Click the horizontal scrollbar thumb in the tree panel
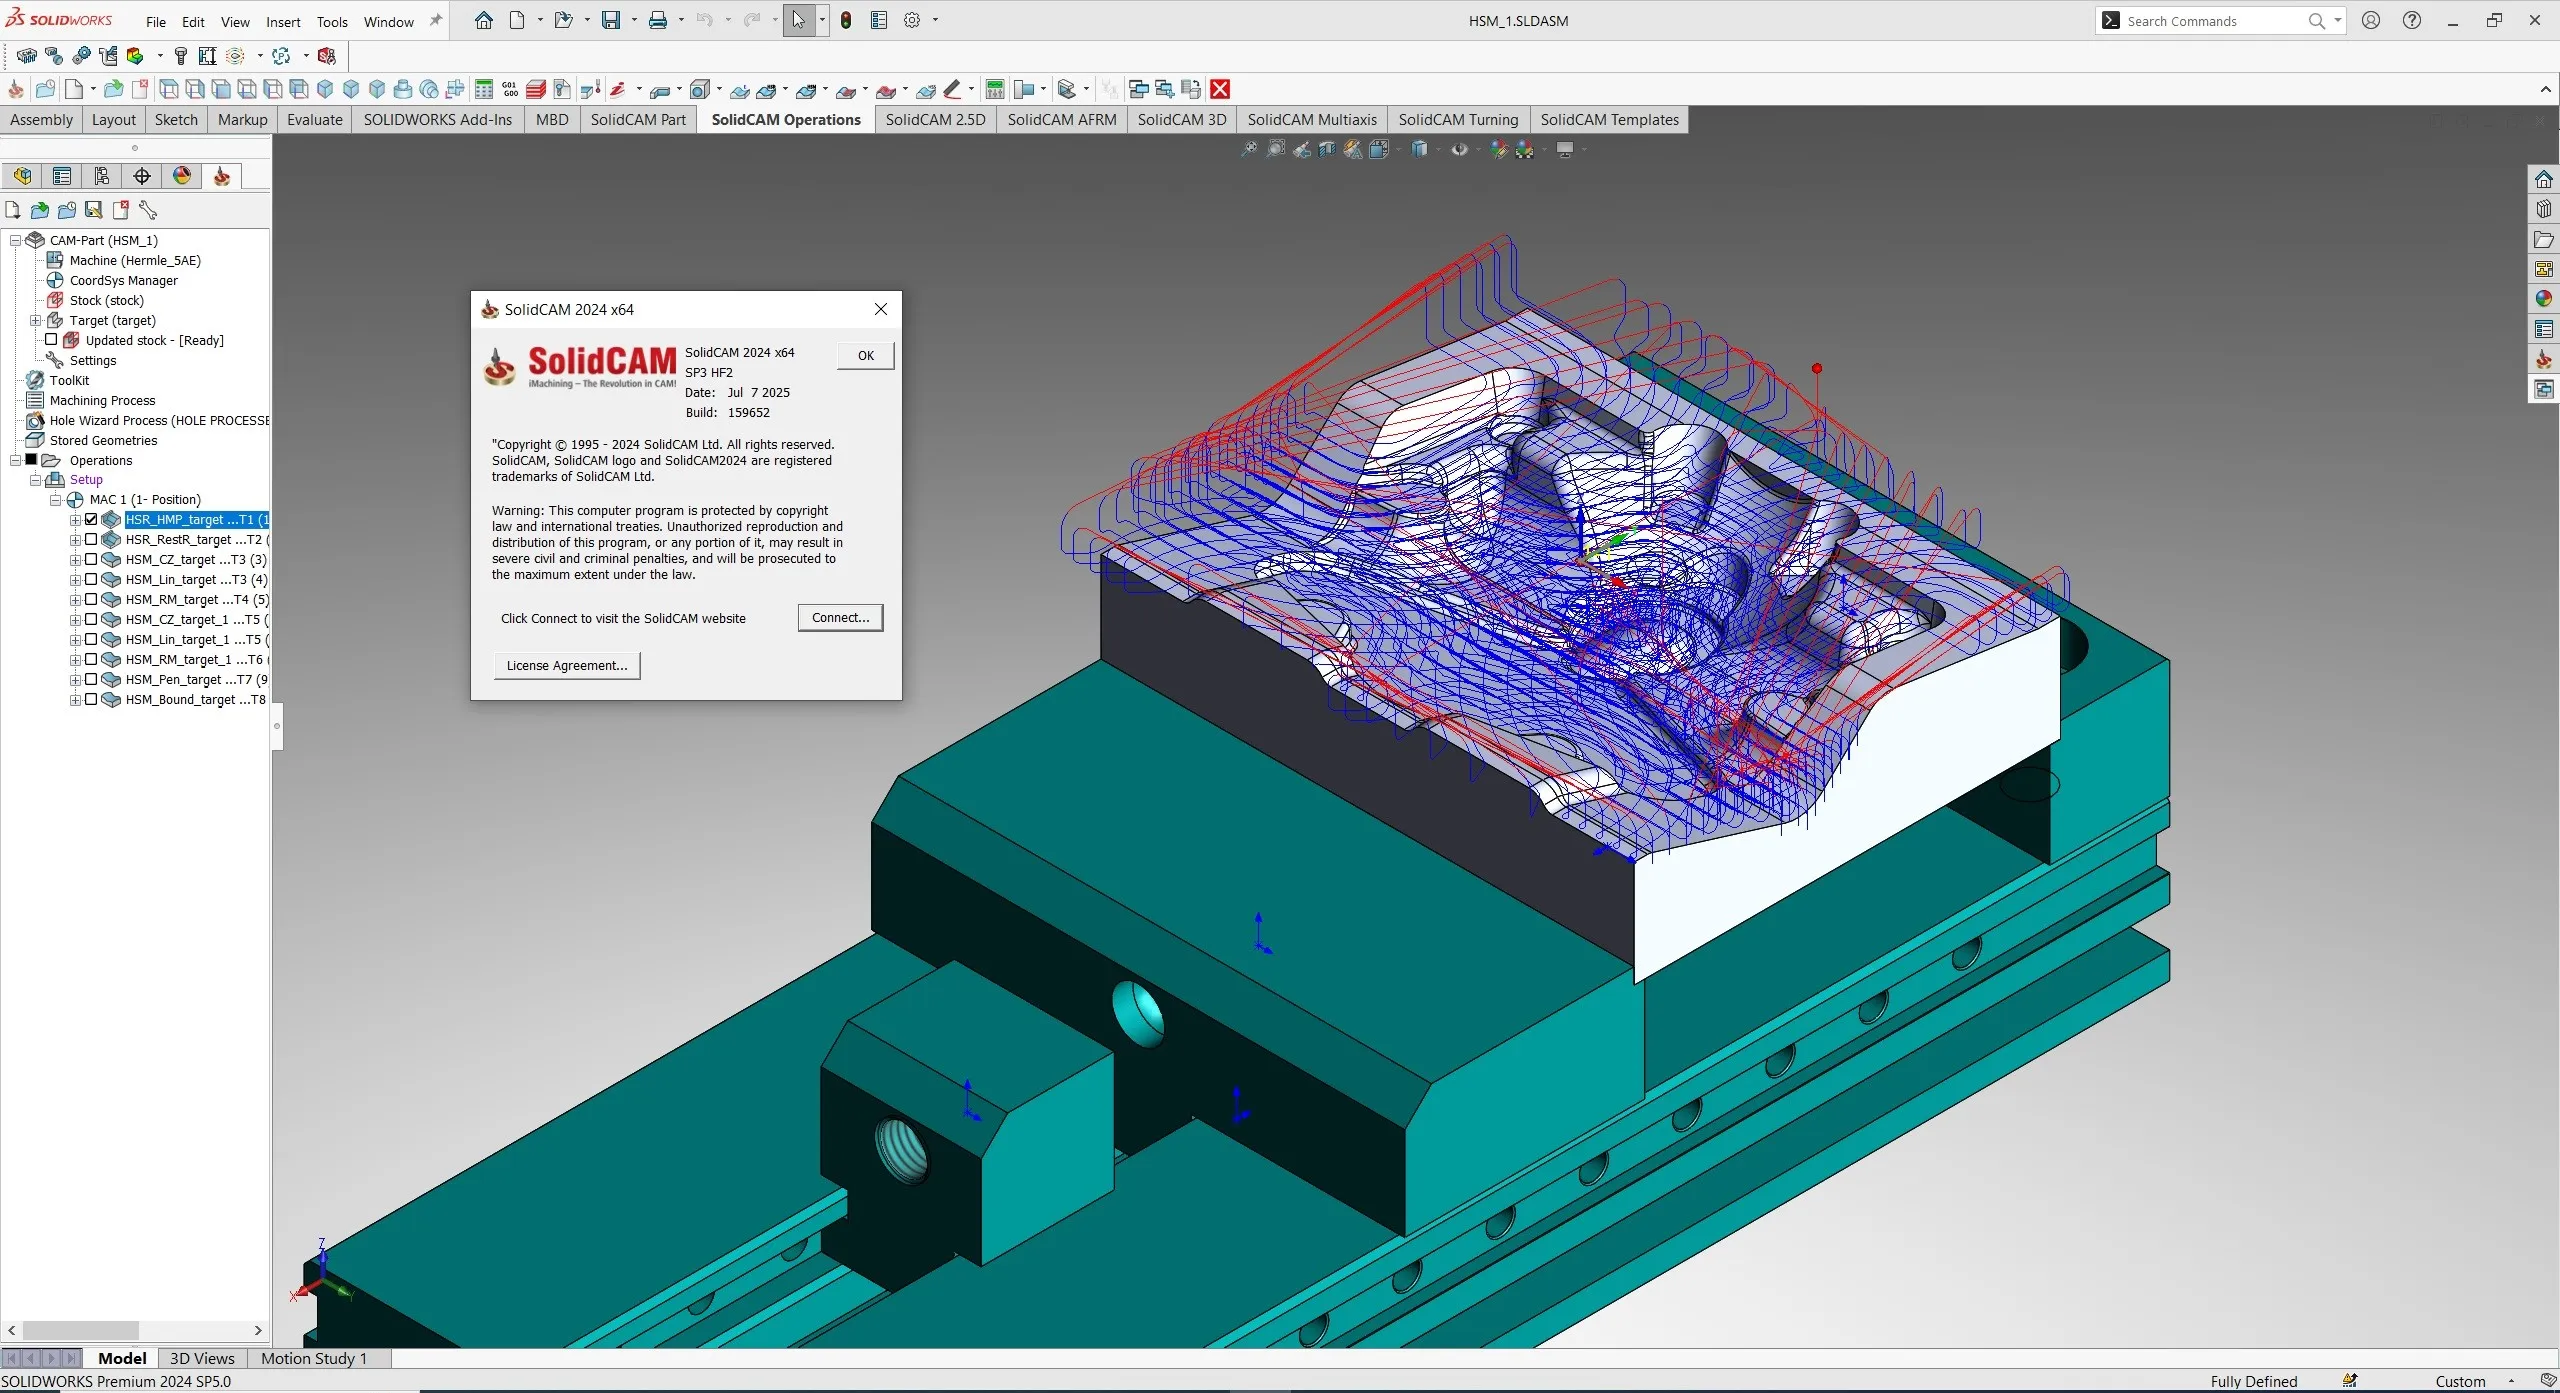 point(81,1330)
